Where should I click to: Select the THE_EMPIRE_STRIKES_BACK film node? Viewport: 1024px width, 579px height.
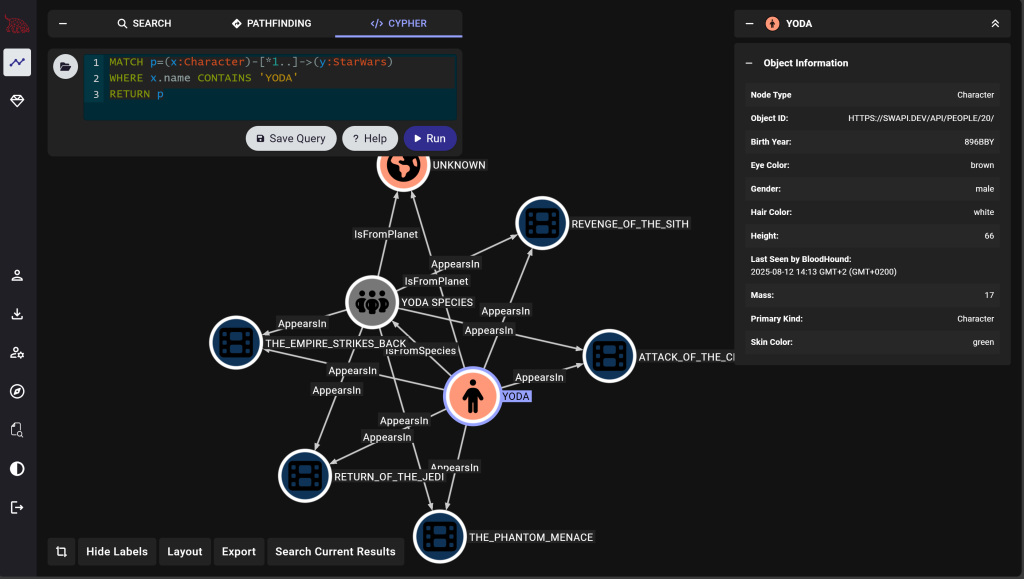(236, 343)
